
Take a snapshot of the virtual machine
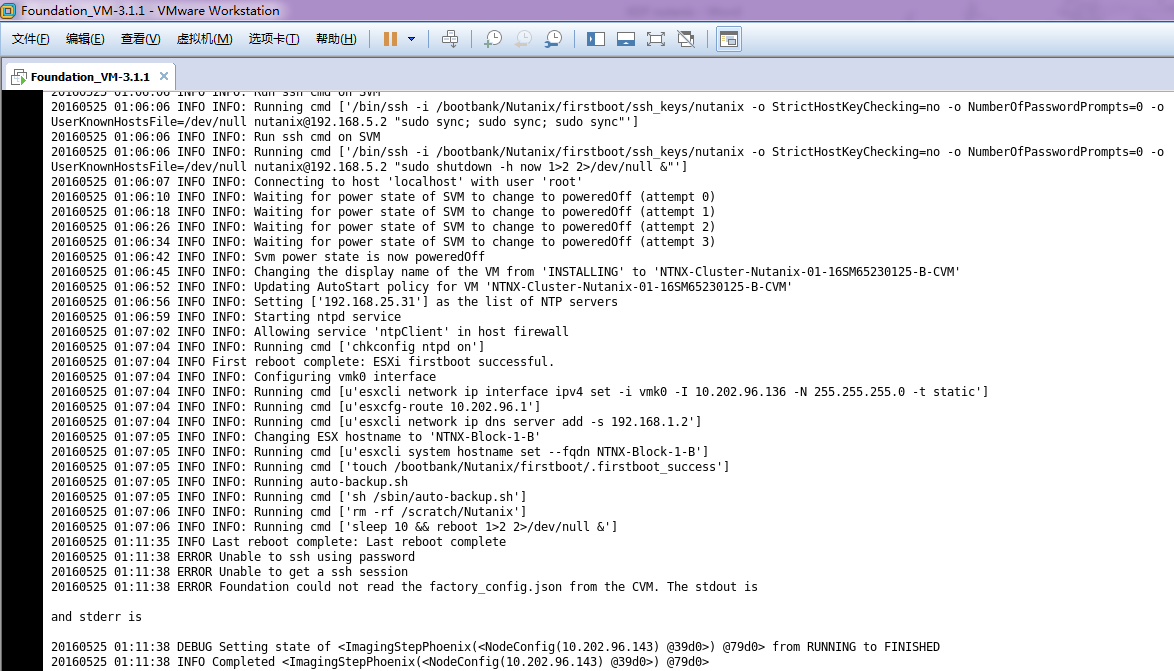pos(493,39)
